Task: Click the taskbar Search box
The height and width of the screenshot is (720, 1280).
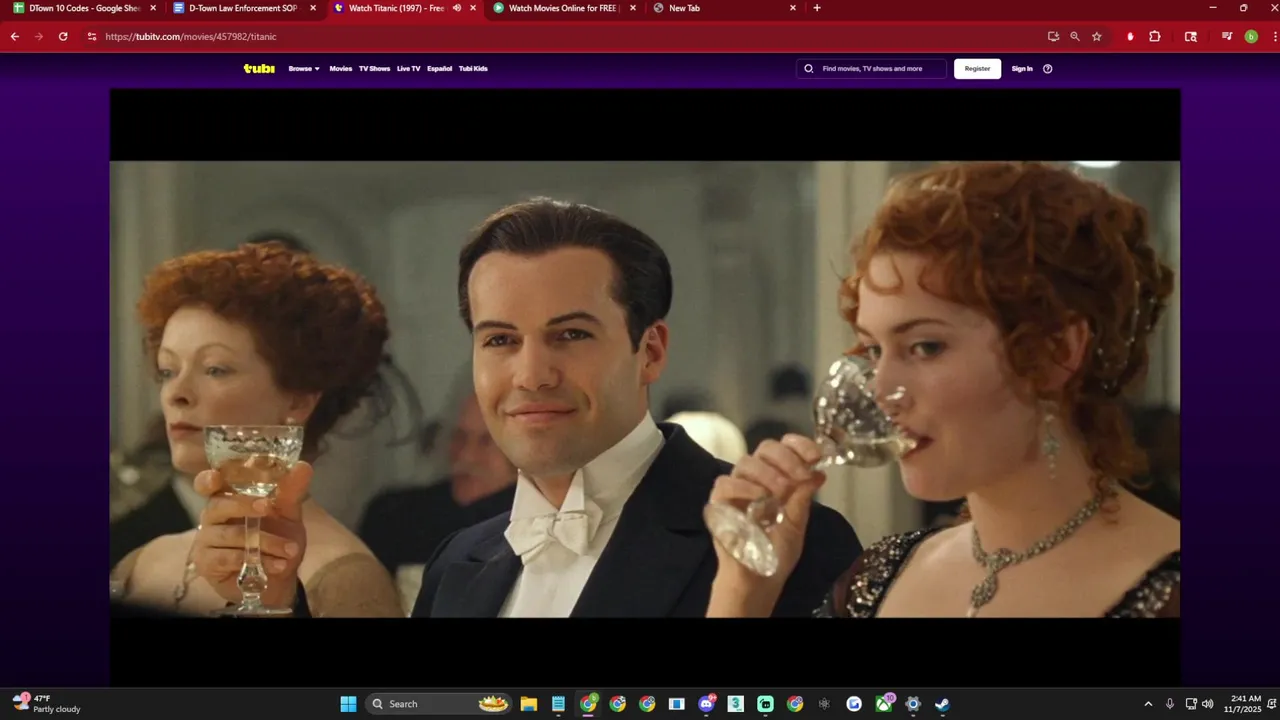Action: (439, 704)
